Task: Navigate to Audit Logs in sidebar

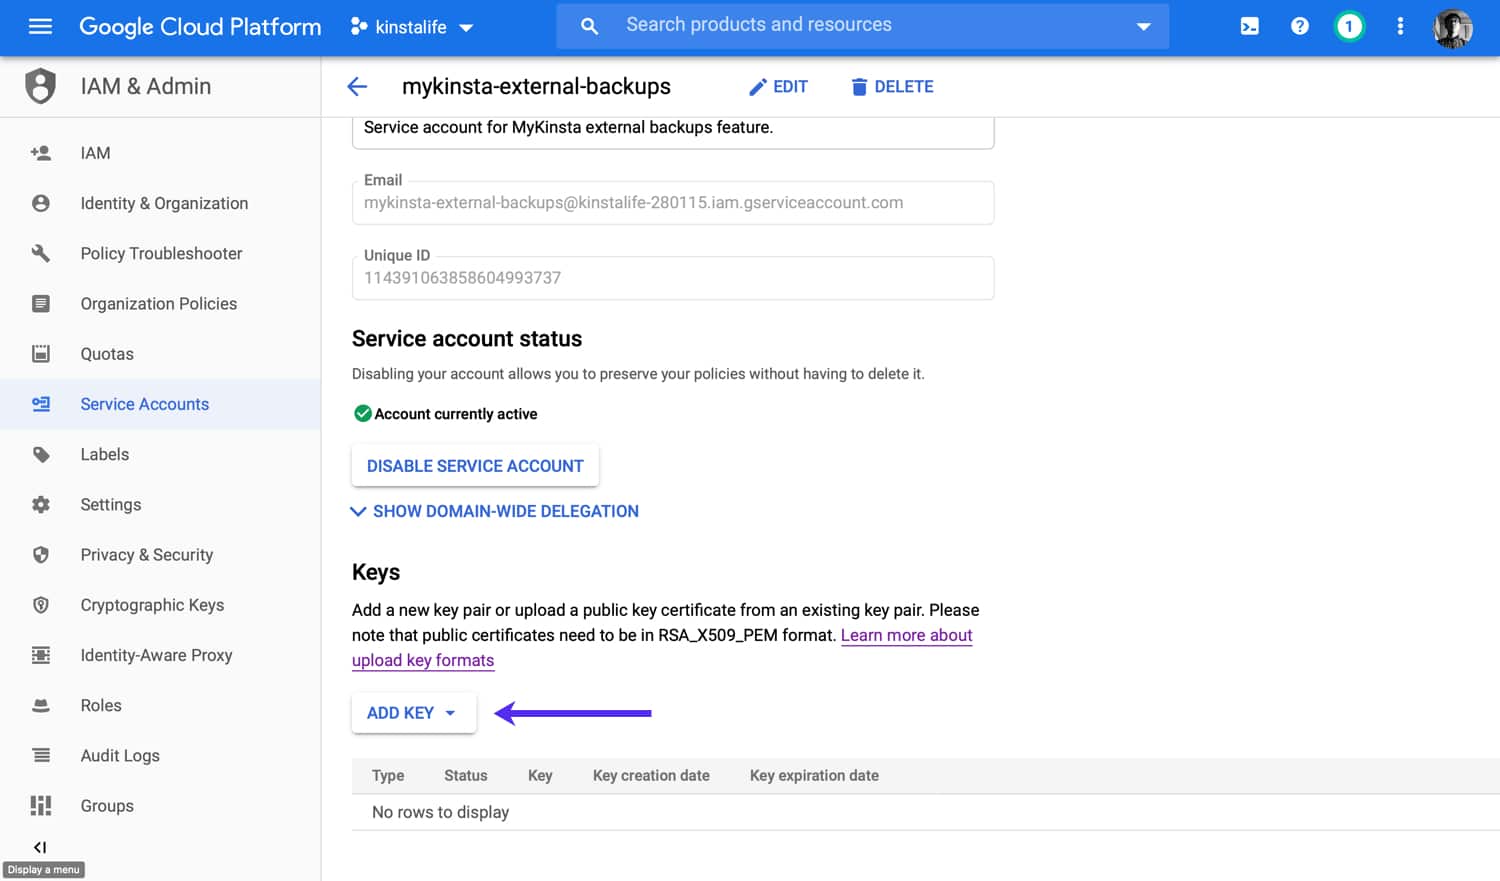Action: (x=119, y=755)
